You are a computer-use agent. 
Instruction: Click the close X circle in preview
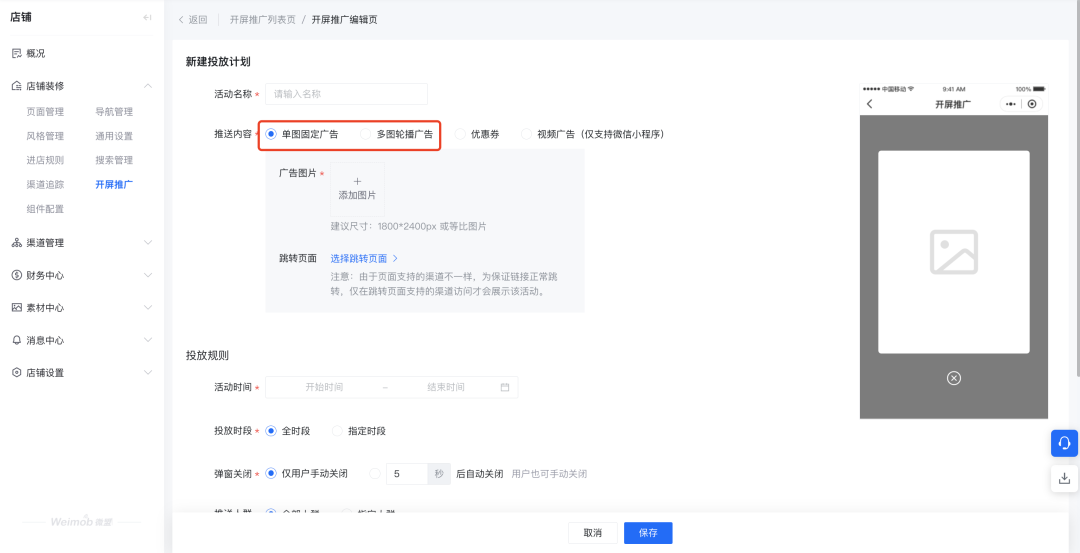click(954, 377)
